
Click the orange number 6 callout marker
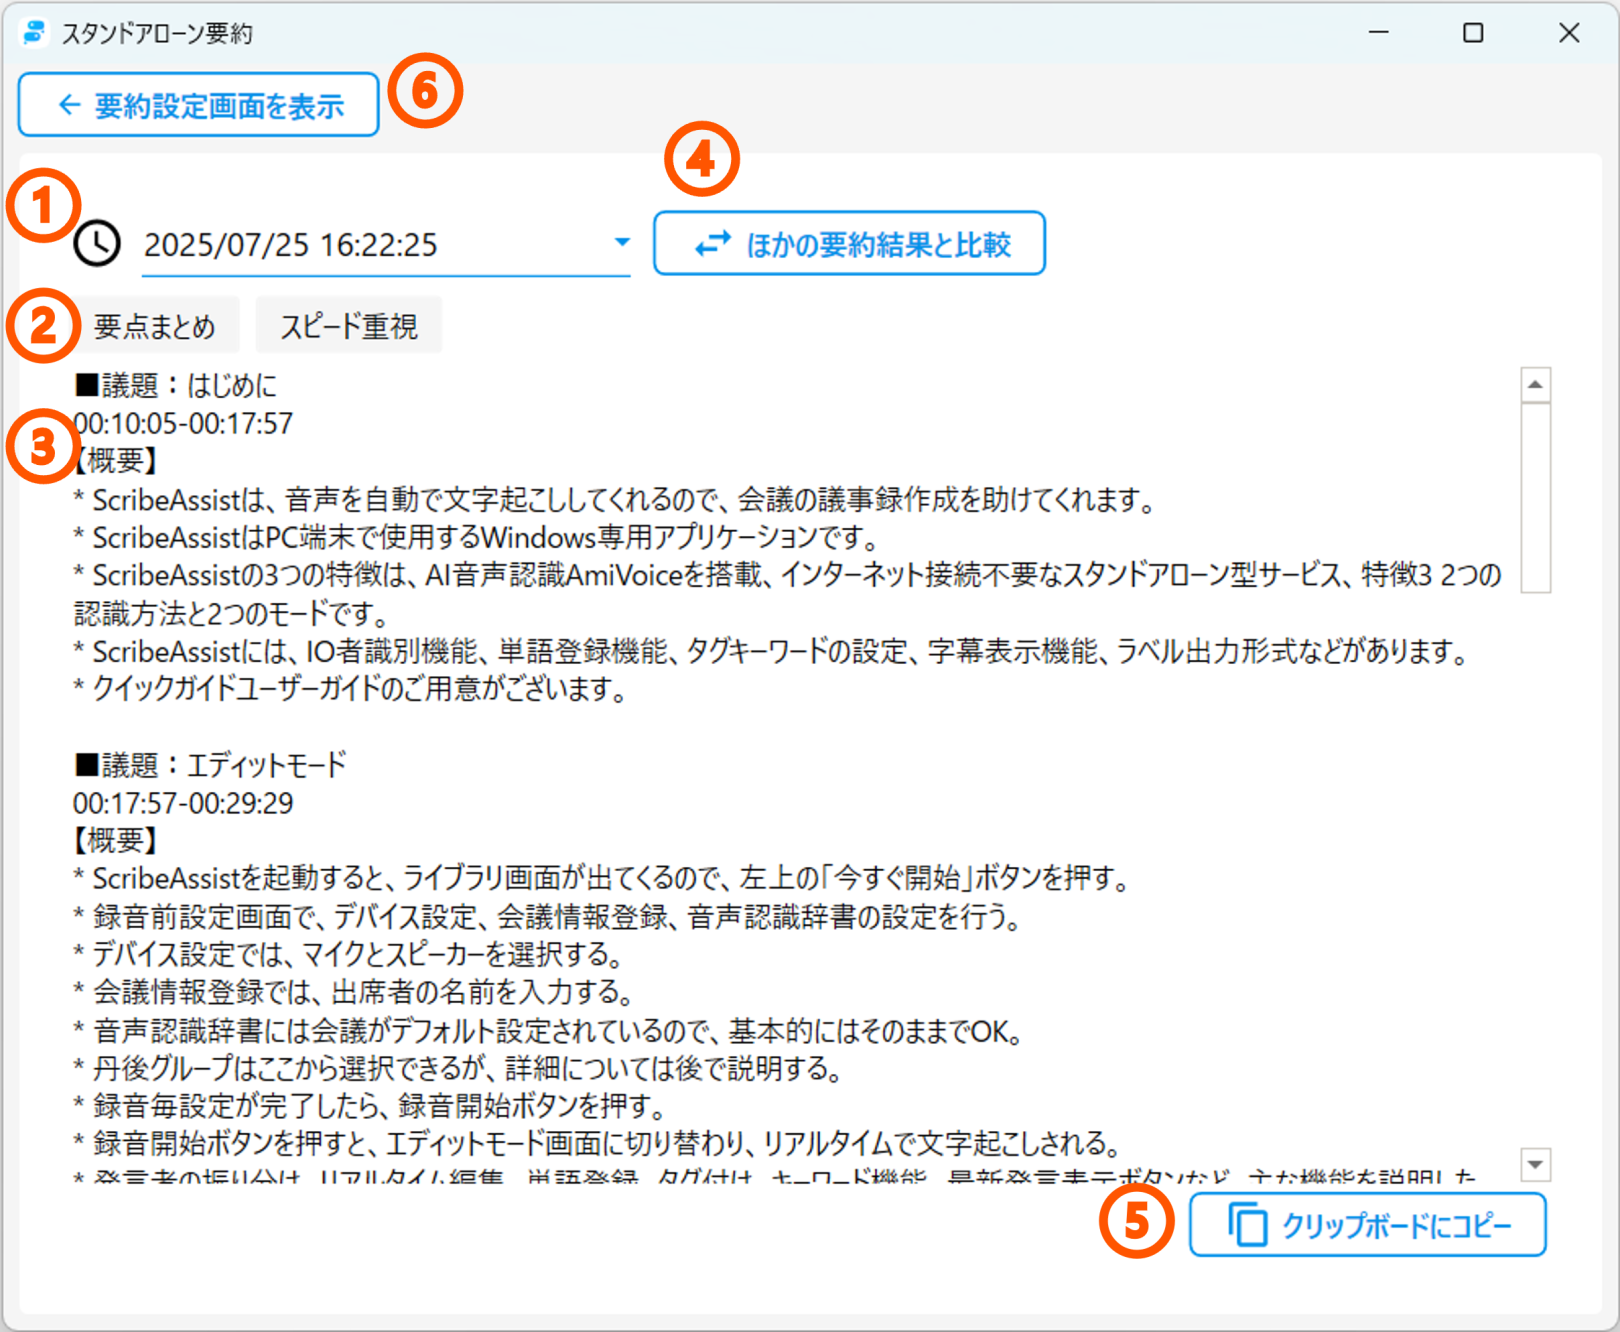[425, 91]
